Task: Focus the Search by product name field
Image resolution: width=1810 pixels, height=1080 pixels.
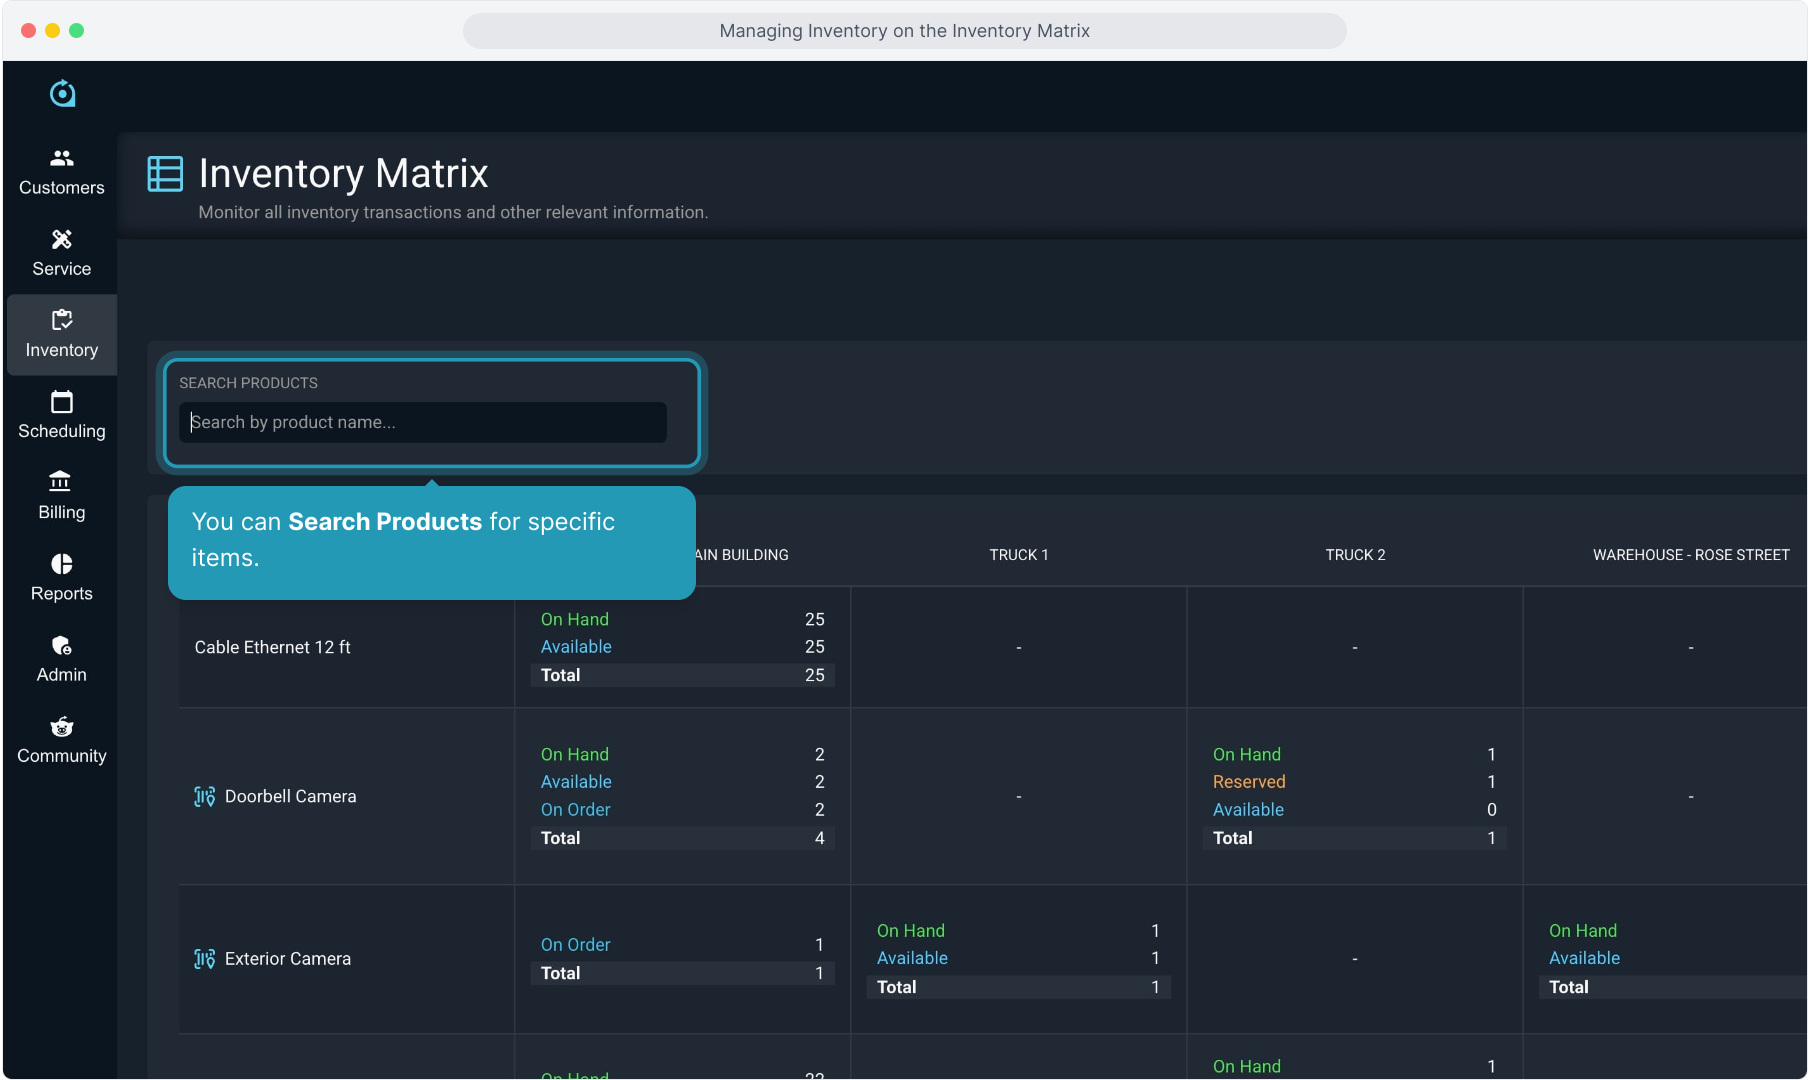Action: click(423, 422)
